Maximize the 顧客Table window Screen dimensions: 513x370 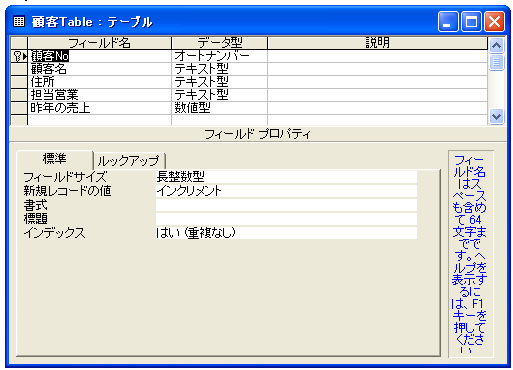(x=471, y=22)
